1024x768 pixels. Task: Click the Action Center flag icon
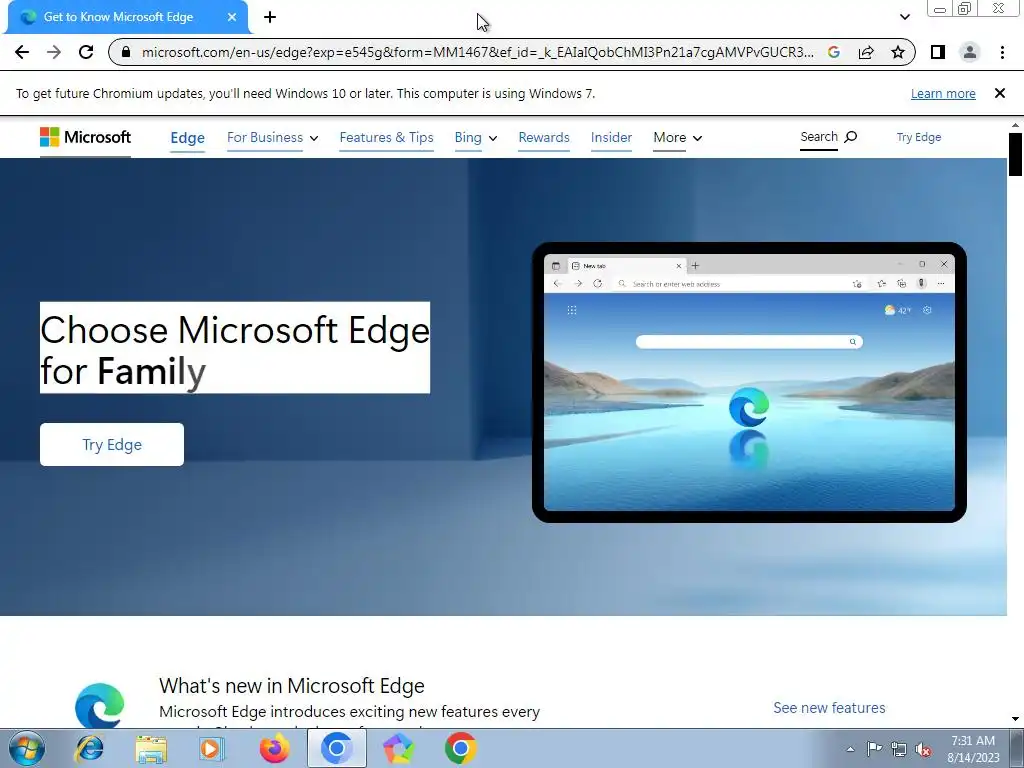pyautogui.click(x=874, y=748)
